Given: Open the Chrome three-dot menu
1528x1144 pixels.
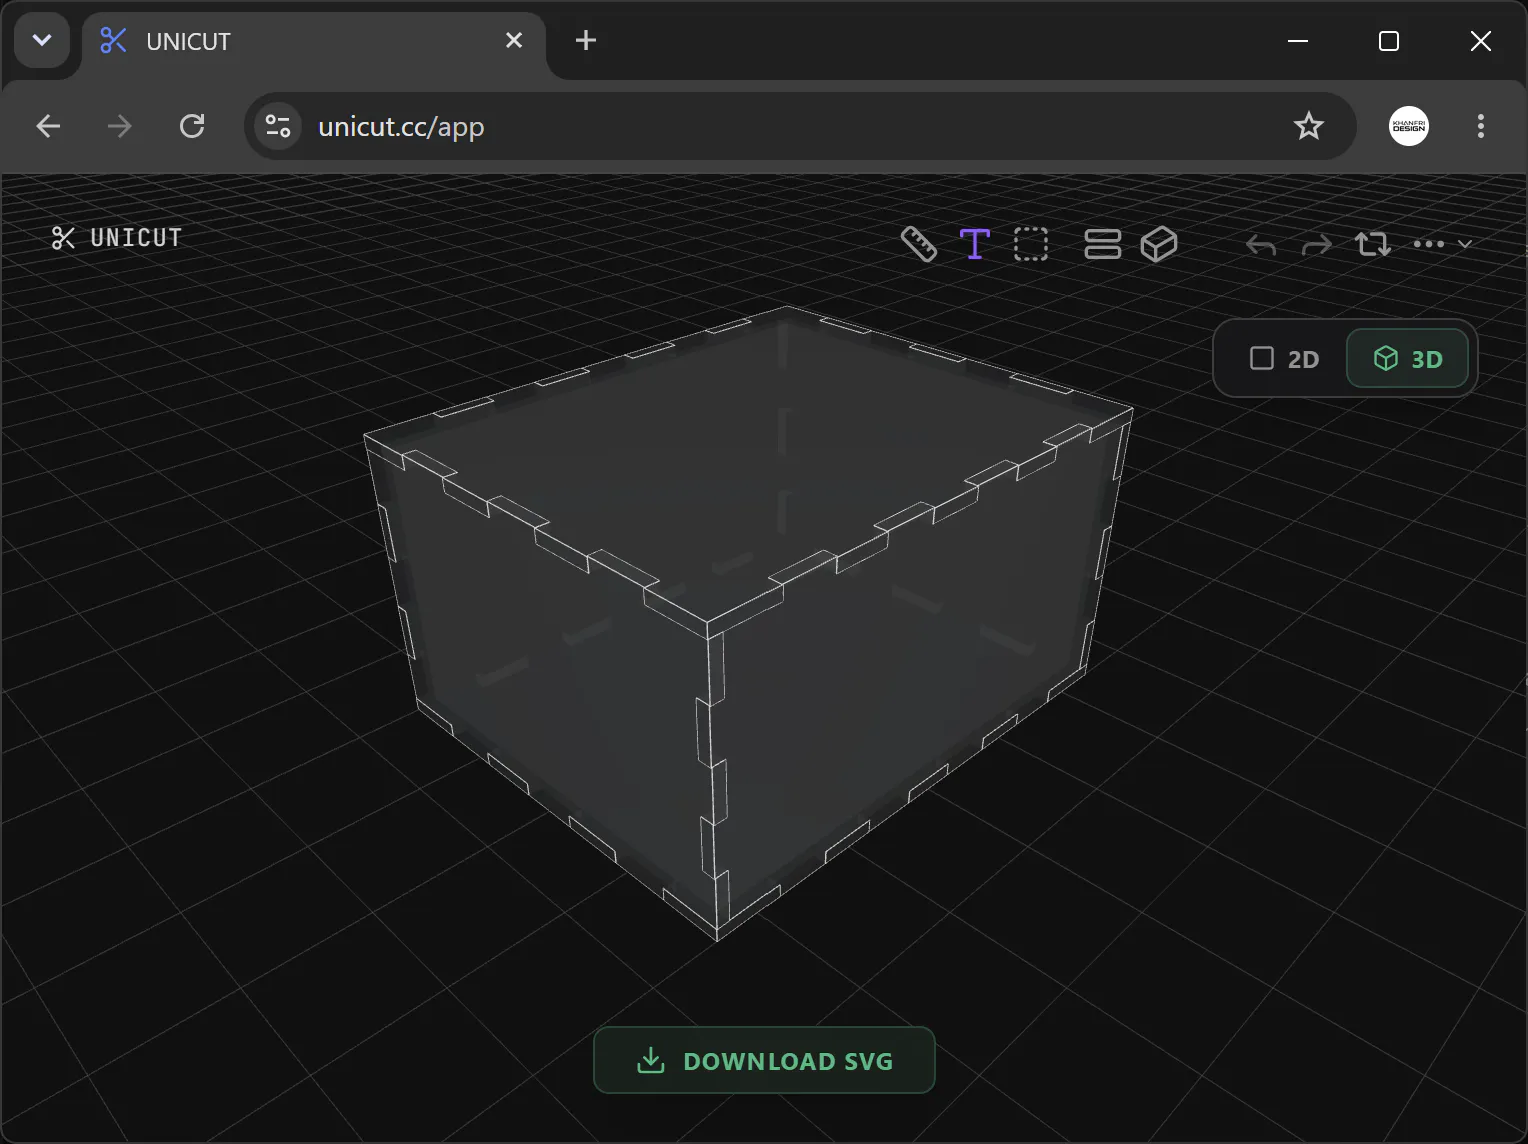Looking at the screenshot, I should tap(1481, 126).
